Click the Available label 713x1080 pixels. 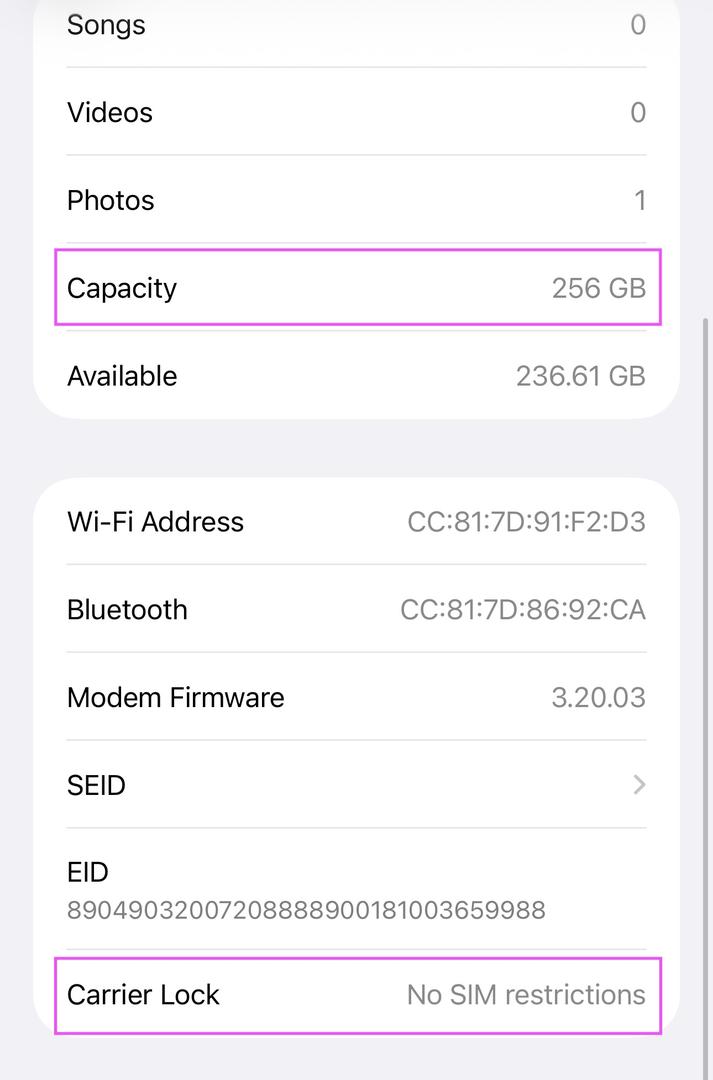(x=122, y=376)
